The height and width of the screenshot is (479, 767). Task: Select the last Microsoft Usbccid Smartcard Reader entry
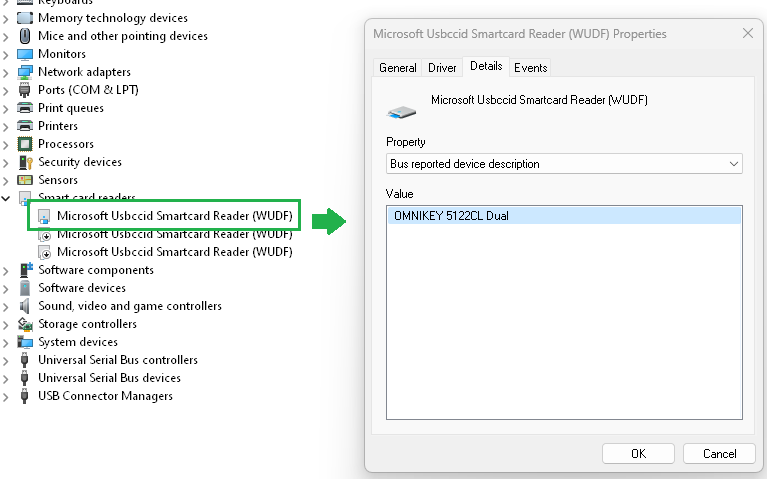coord(174,252)
